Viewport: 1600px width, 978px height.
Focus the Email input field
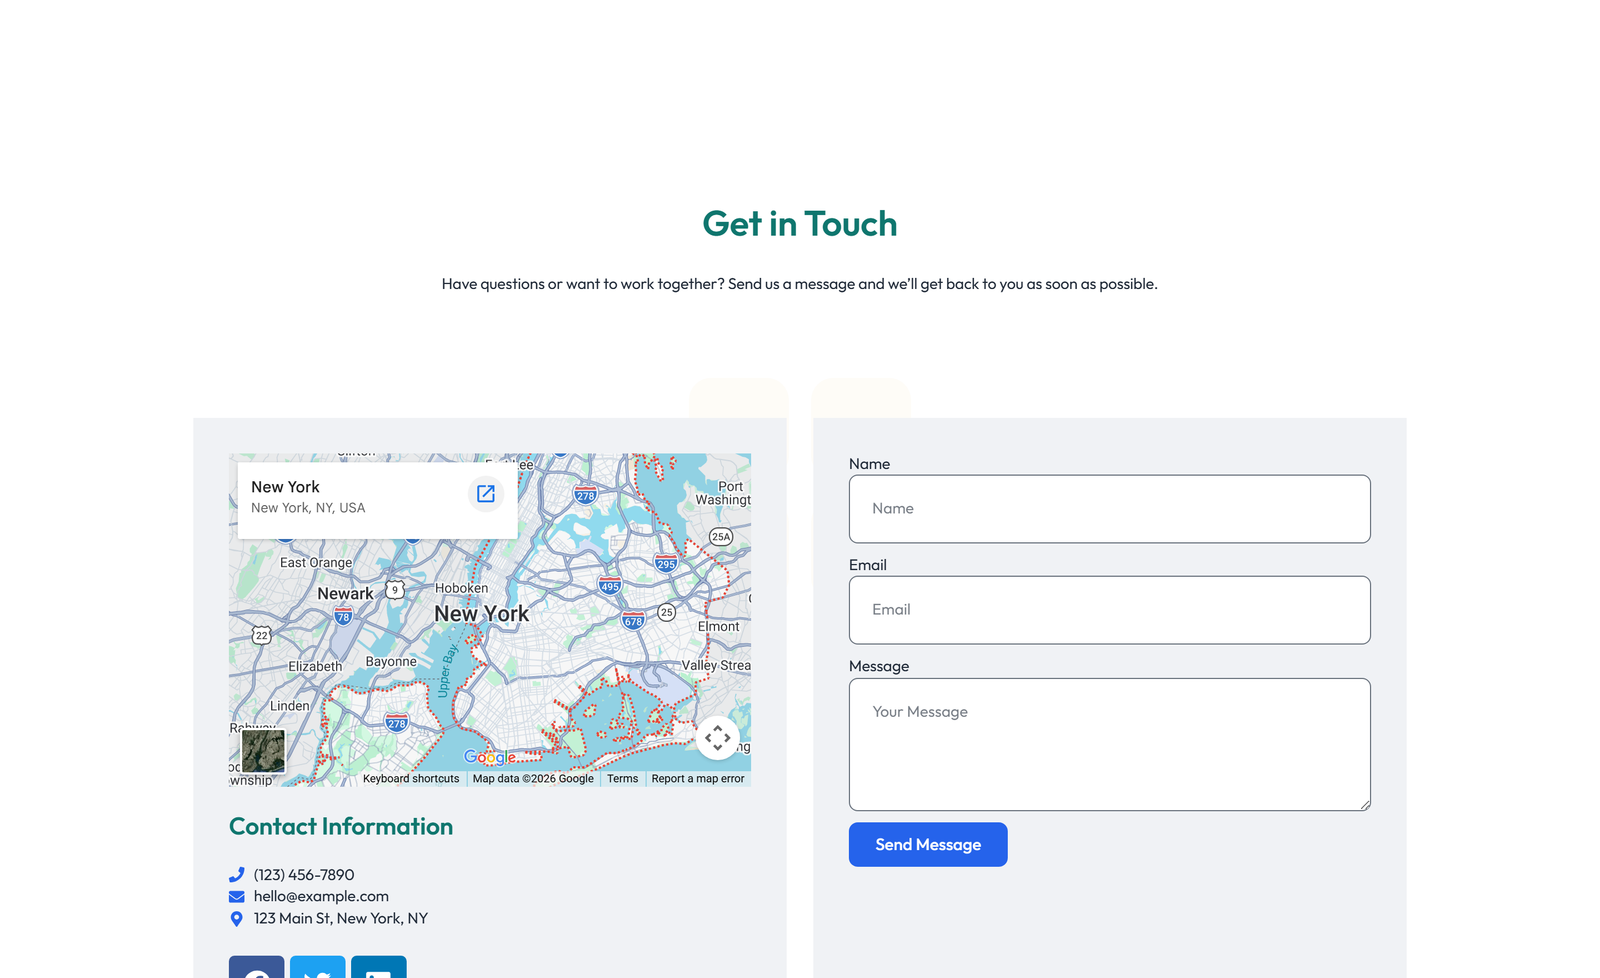pyautogui.click(x=1109, y=610)
